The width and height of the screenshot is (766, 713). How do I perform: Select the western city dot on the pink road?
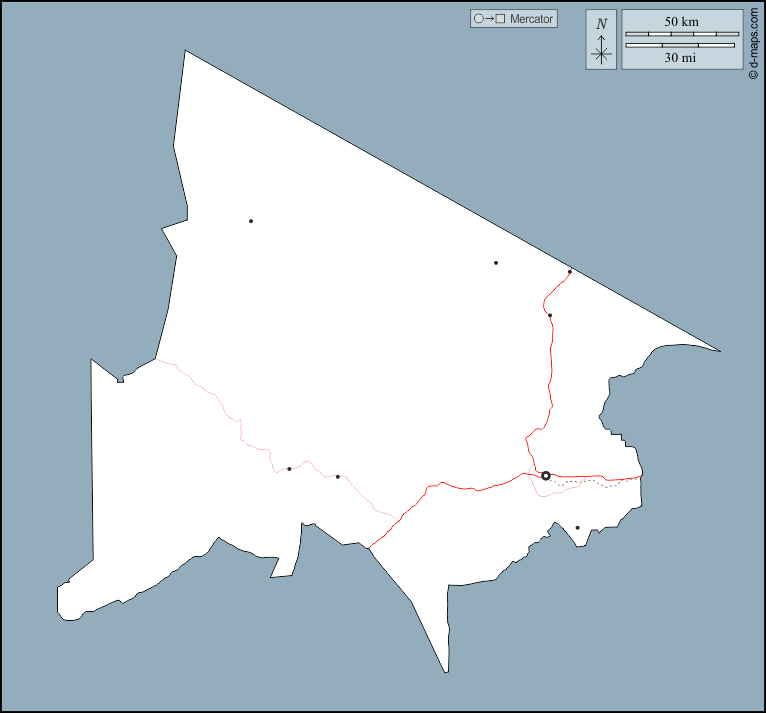pos(289,468)
